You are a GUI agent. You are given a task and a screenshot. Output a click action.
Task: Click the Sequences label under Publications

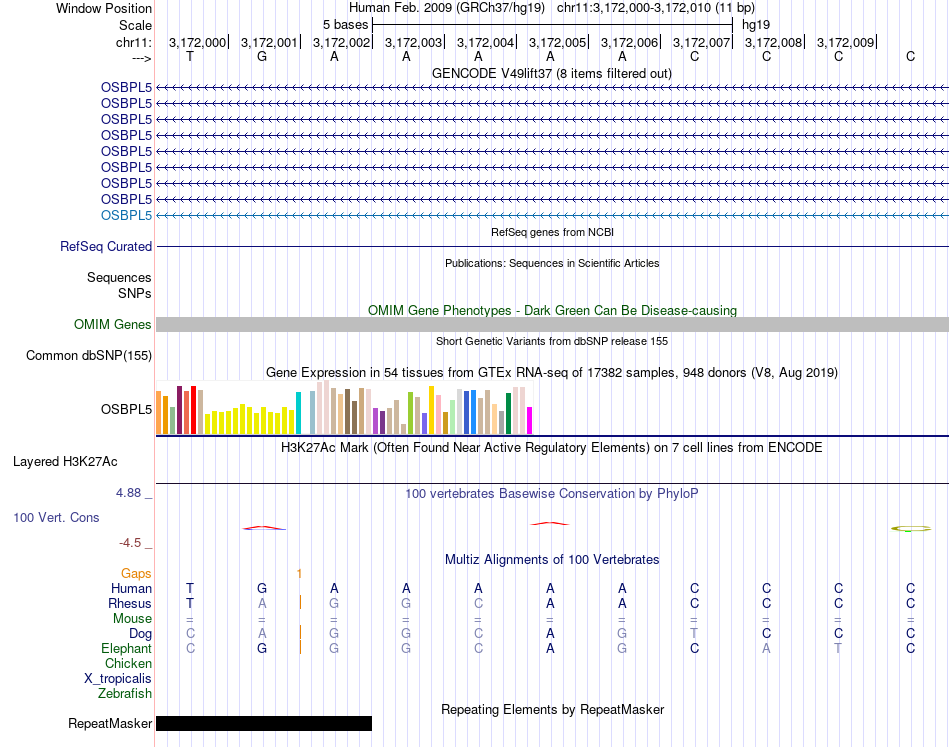[119, 277]
